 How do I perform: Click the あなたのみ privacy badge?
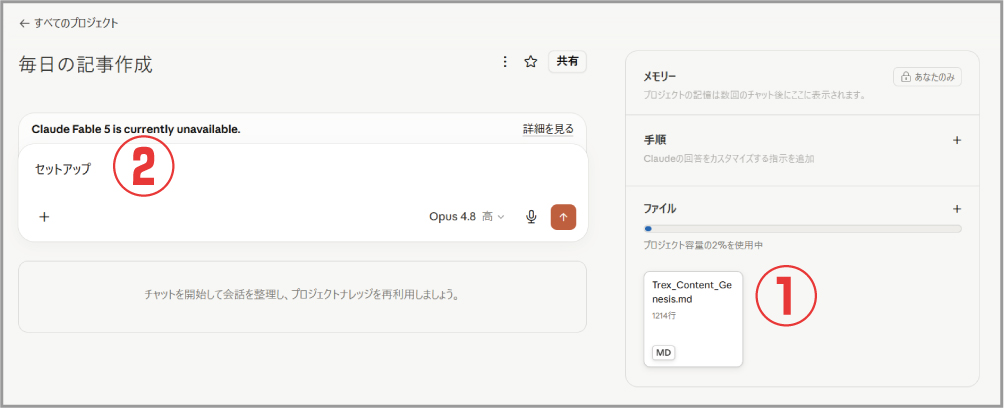click(x=927, y=77)
